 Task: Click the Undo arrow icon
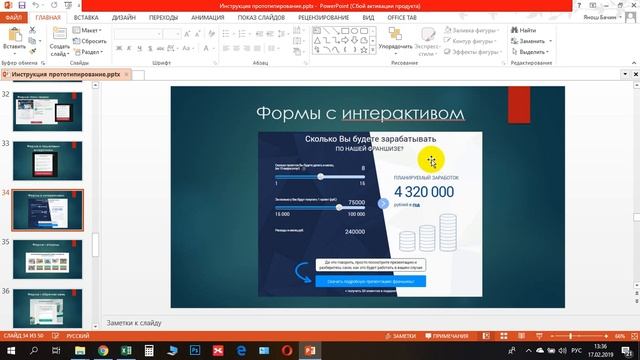tap(36, 6)
